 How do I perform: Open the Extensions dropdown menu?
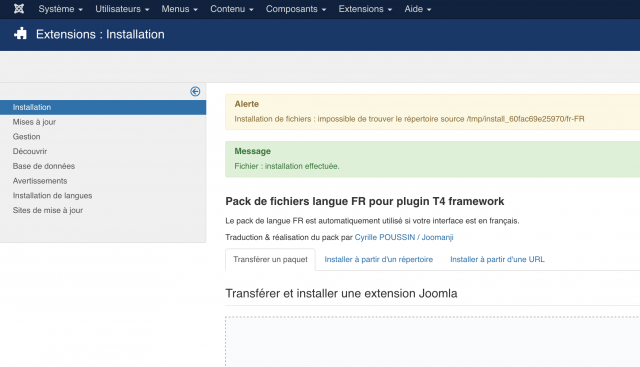(x=365, y=9)
